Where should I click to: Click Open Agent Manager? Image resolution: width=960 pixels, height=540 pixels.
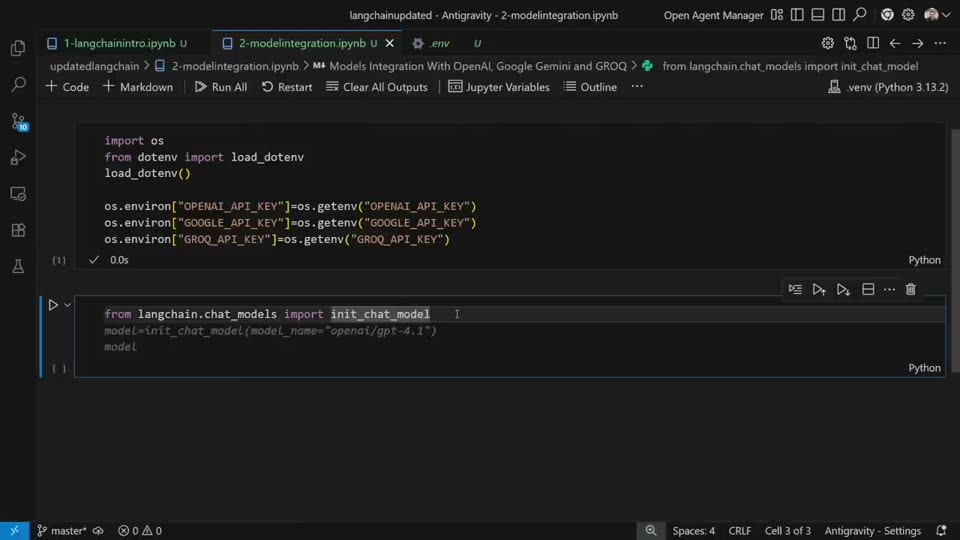[713, 15]
